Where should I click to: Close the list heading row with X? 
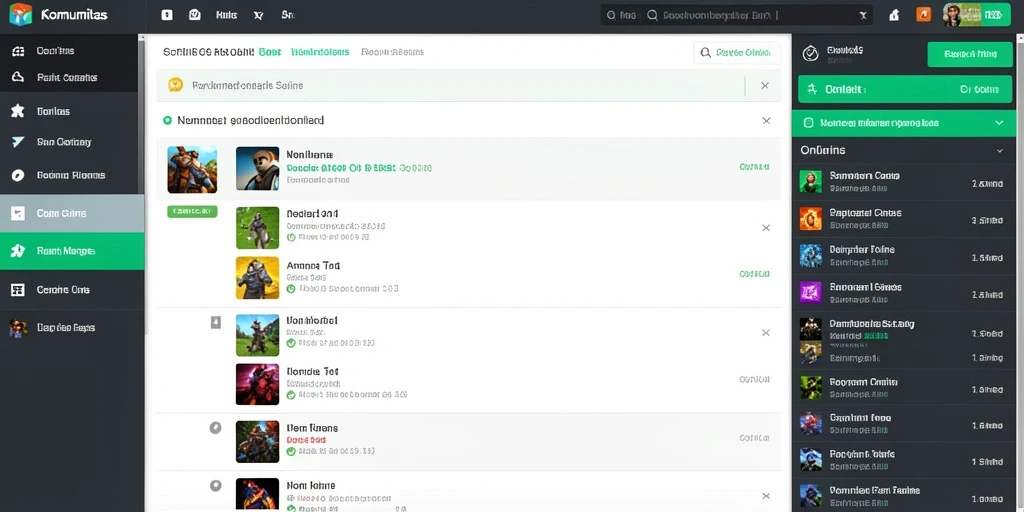pyautogui.click(x=767, y=121)
